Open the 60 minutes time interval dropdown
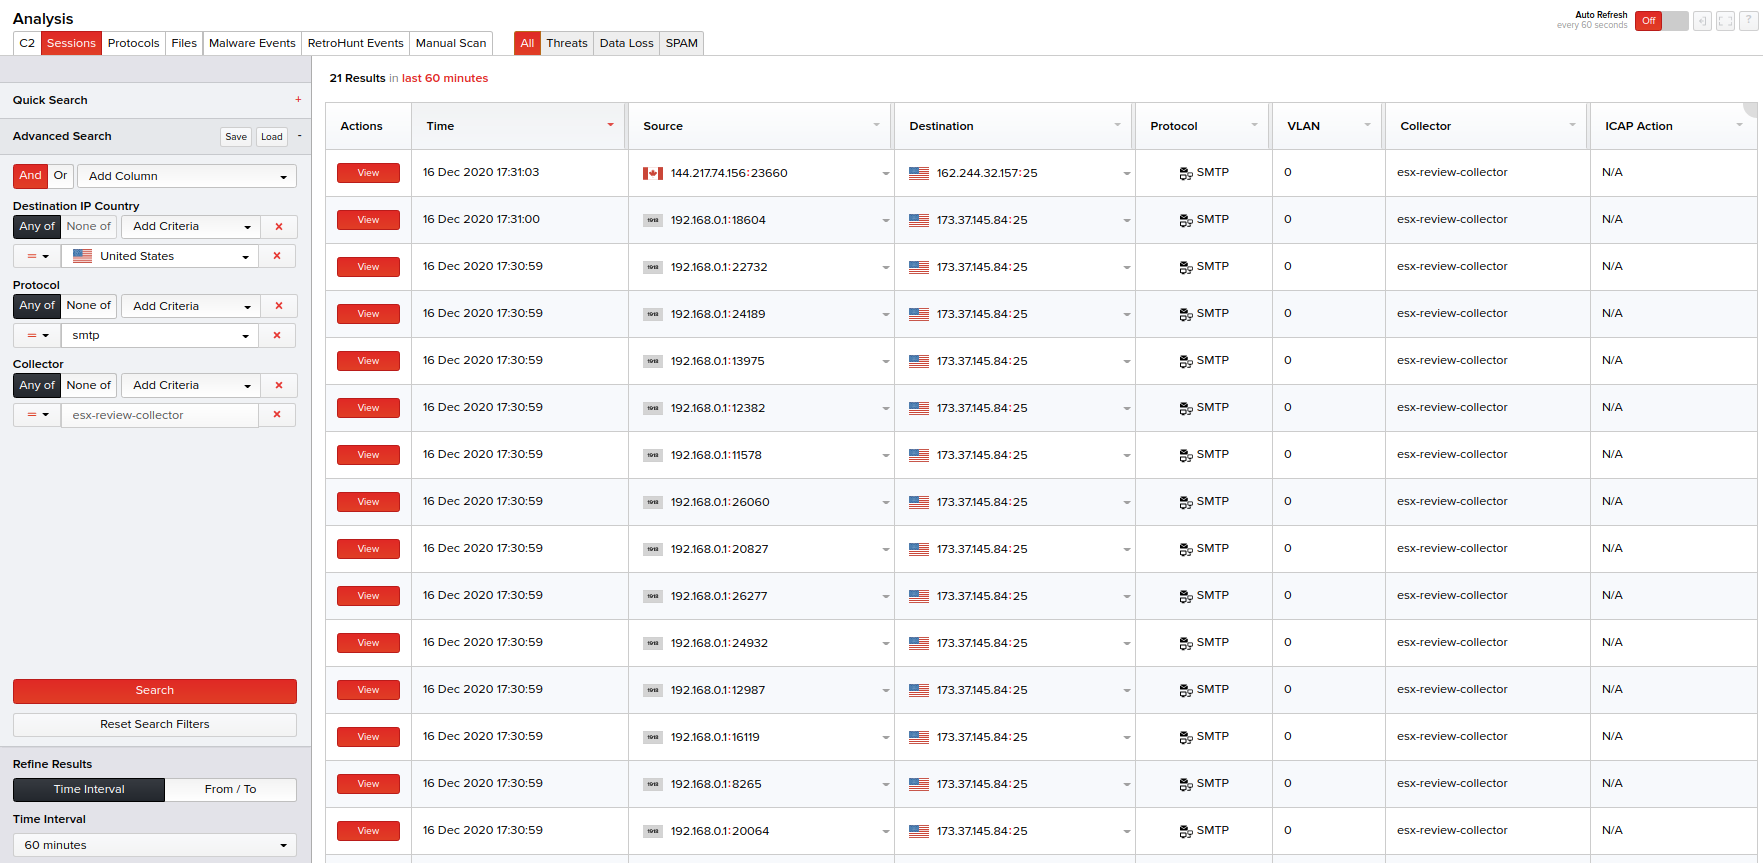Viewport: 1763px width, 863px height. coord(155,846)
